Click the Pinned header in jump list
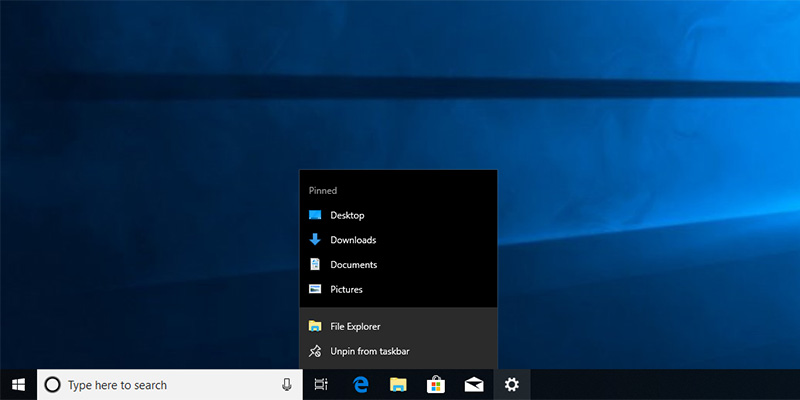Image resolution: width=800 pixels, height=400 pixels. tap(323, 190)
